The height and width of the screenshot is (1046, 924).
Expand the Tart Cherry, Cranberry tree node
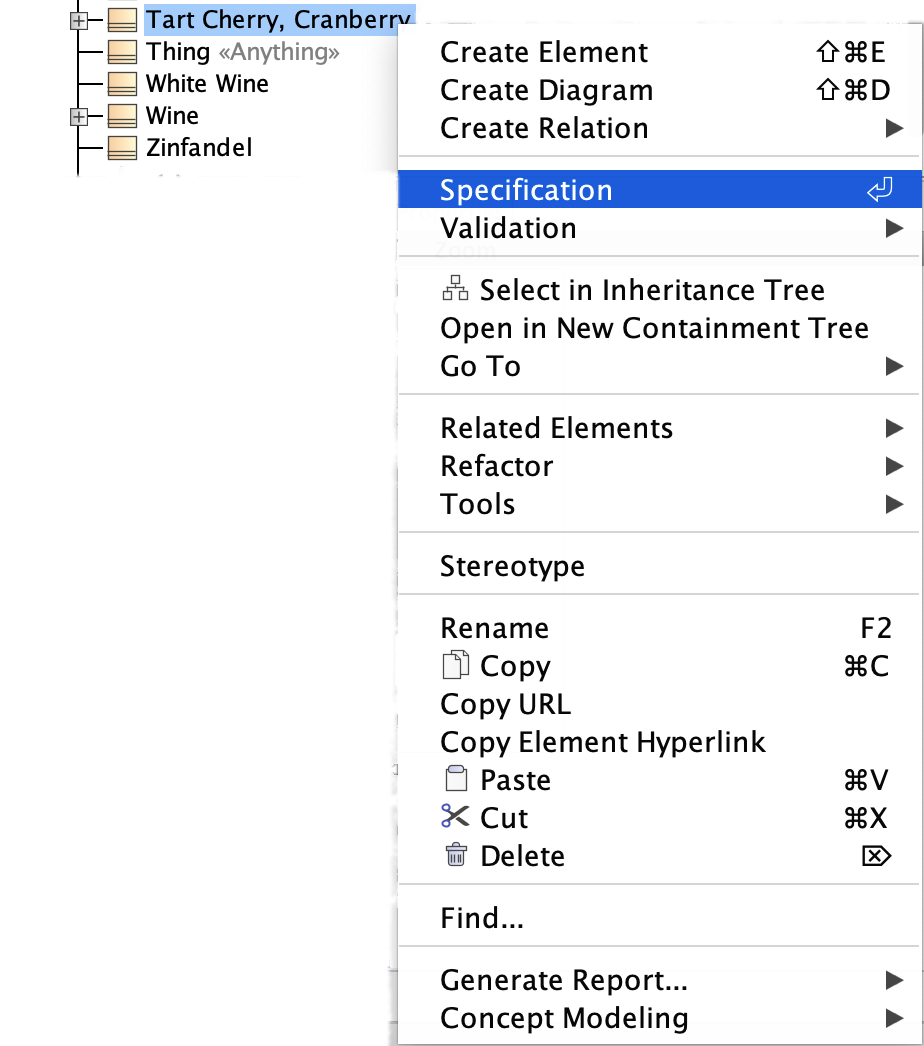pyautogui.click(x=79, y=20)
